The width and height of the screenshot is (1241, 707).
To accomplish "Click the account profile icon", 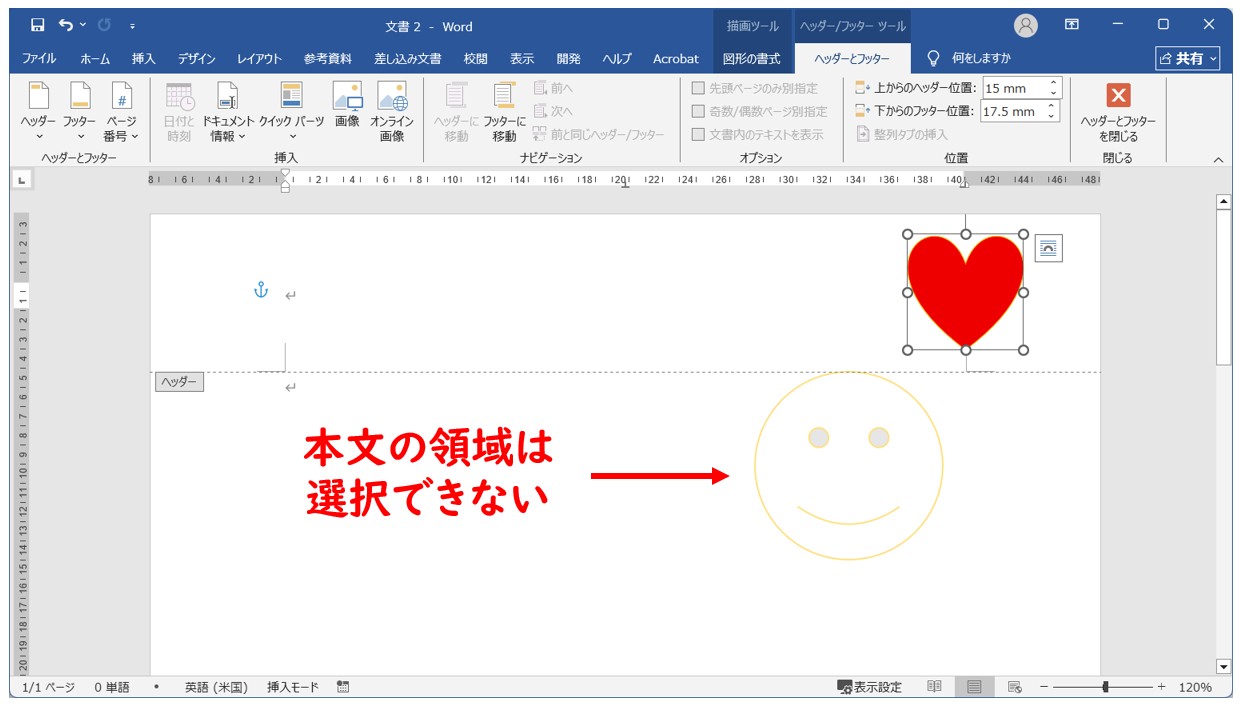I will [x=1025, y=26].
